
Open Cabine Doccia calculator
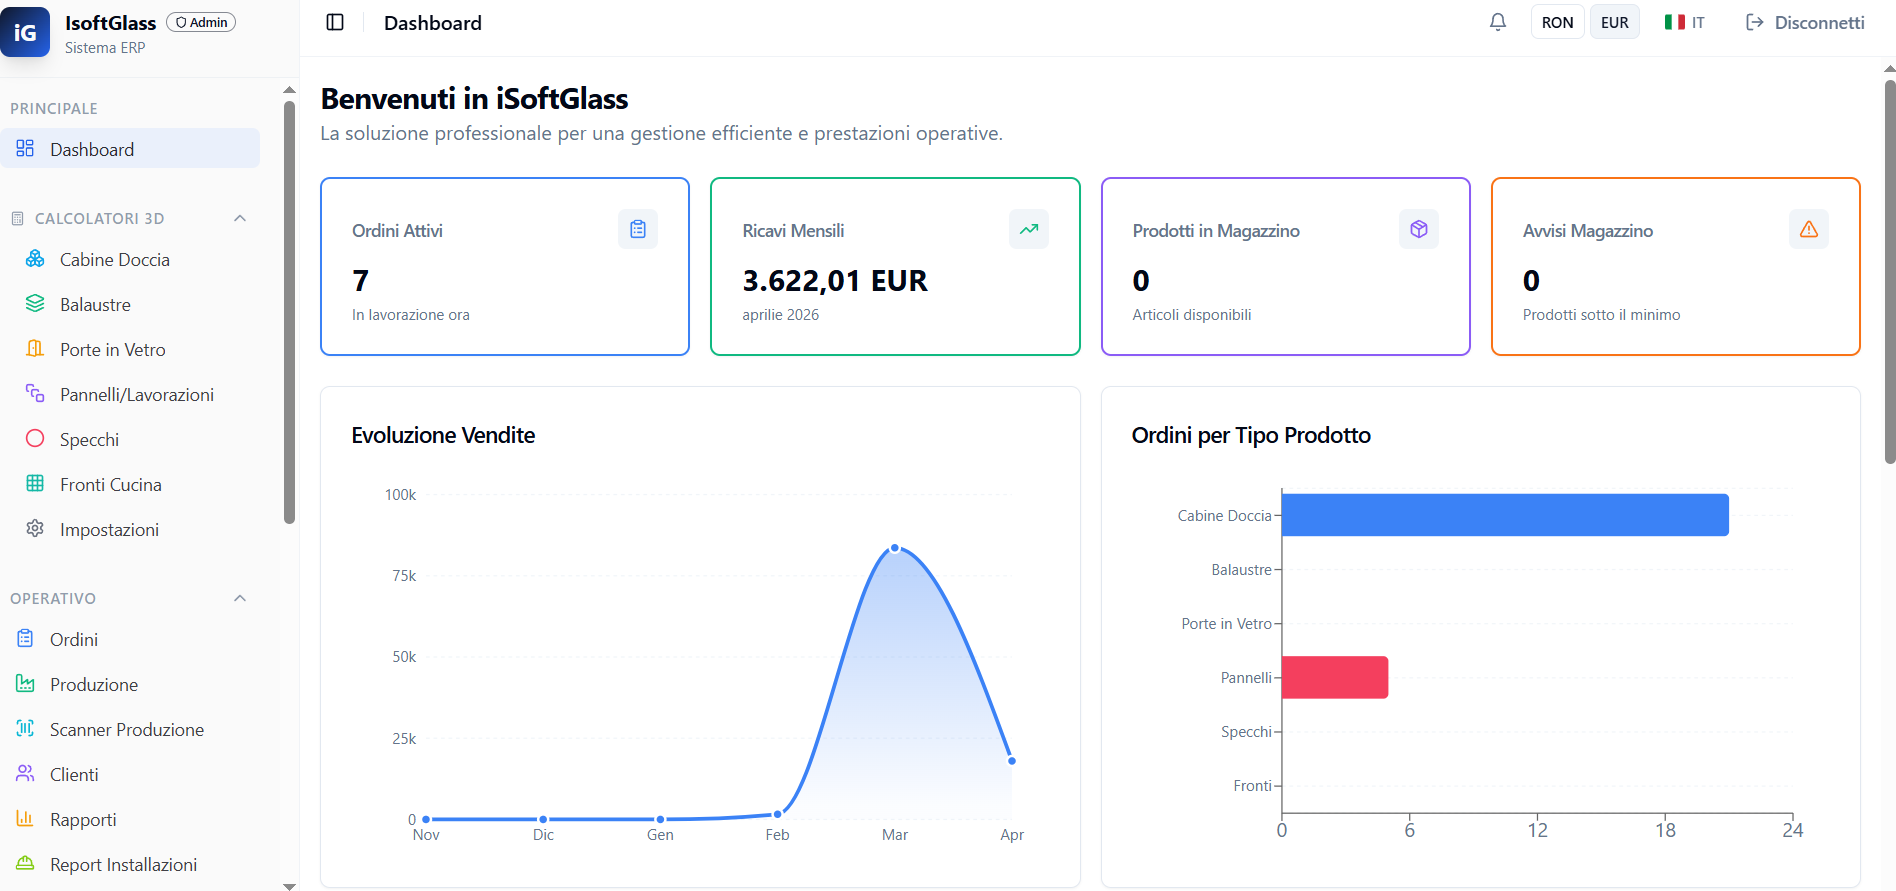coord(114,260)
